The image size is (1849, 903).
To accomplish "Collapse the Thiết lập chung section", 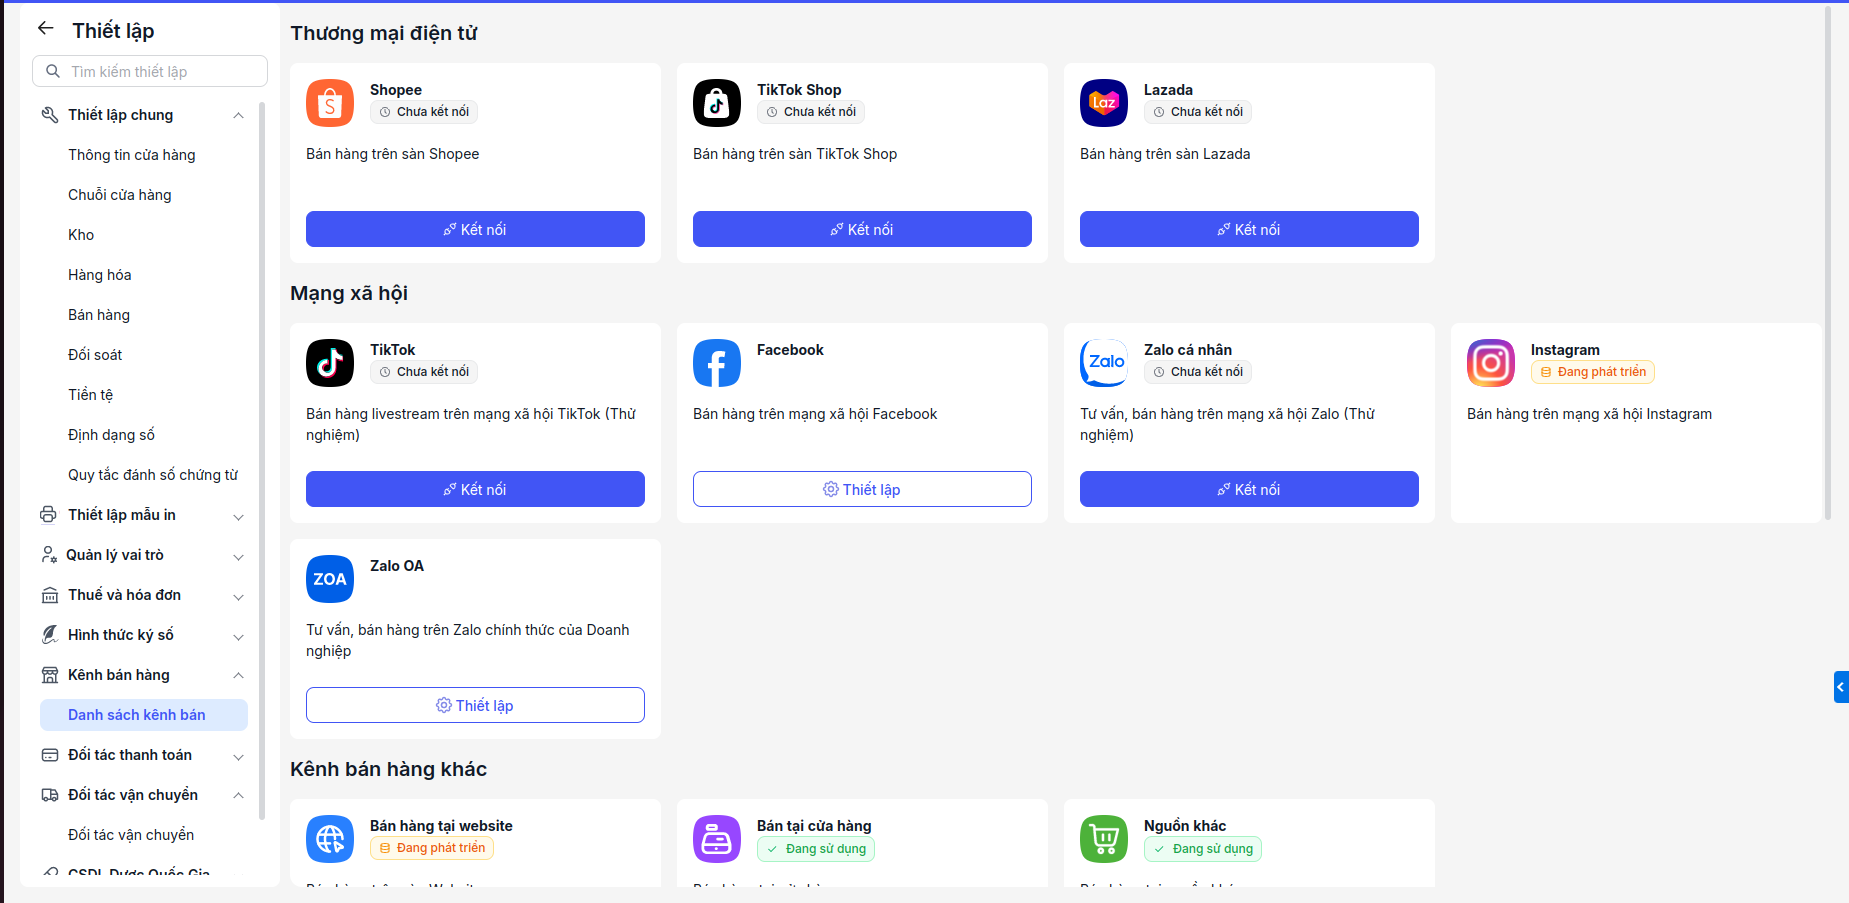I will coord(238,115).
